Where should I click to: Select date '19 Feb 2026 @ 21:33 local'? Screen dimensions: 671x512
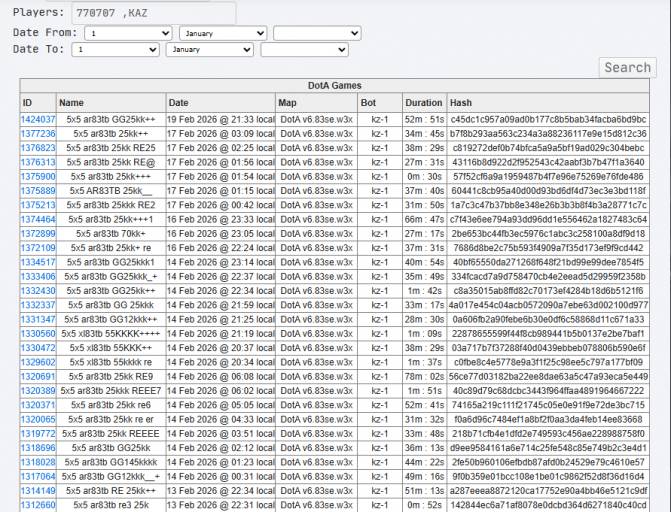[x=220, y=119]
